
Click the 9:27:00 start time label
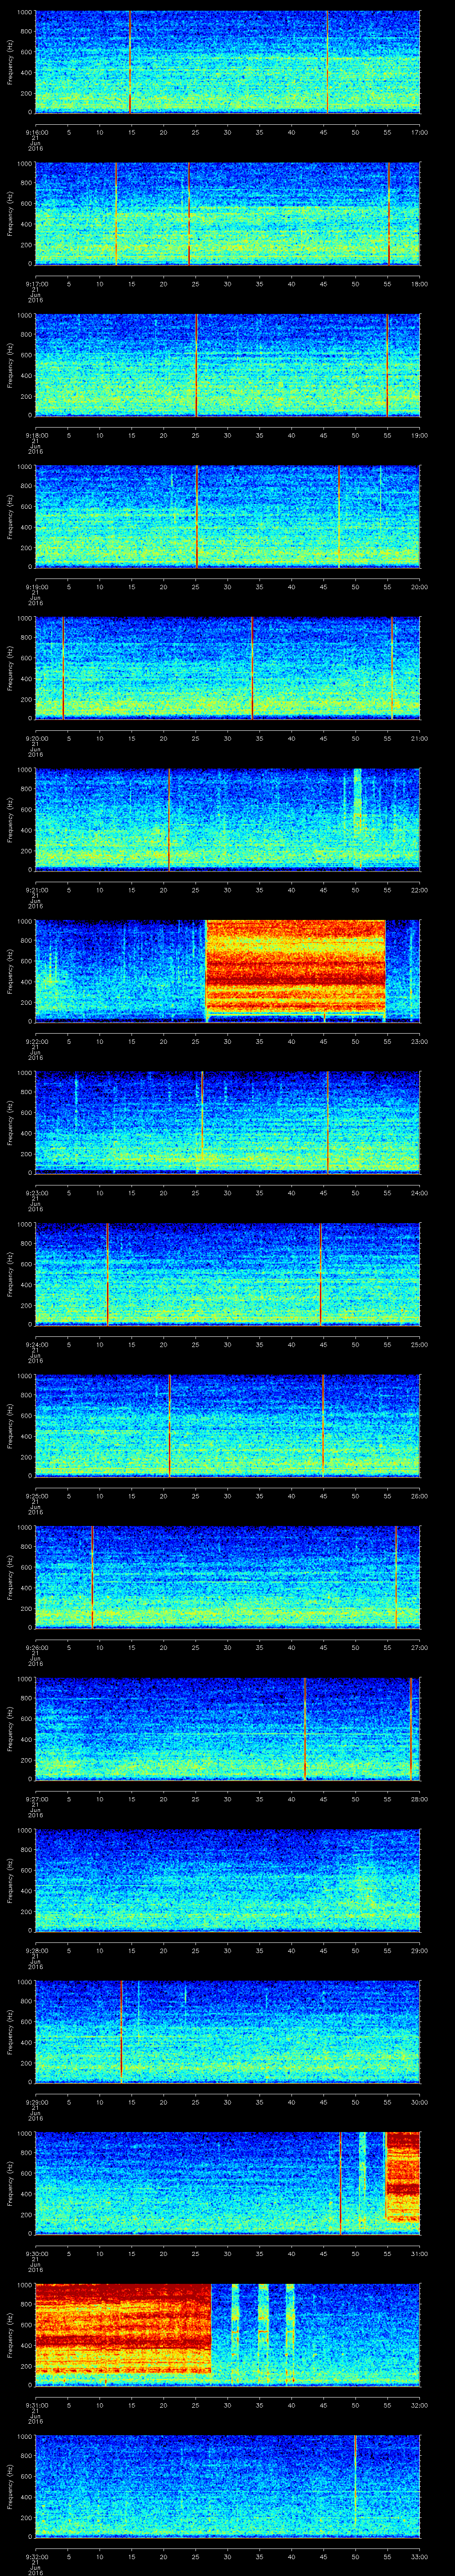(x=37, y=1799)
